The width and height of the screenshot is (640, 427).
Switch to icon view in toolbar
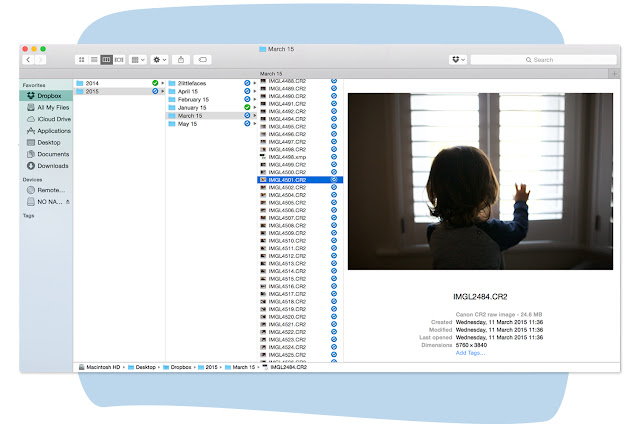82,60
